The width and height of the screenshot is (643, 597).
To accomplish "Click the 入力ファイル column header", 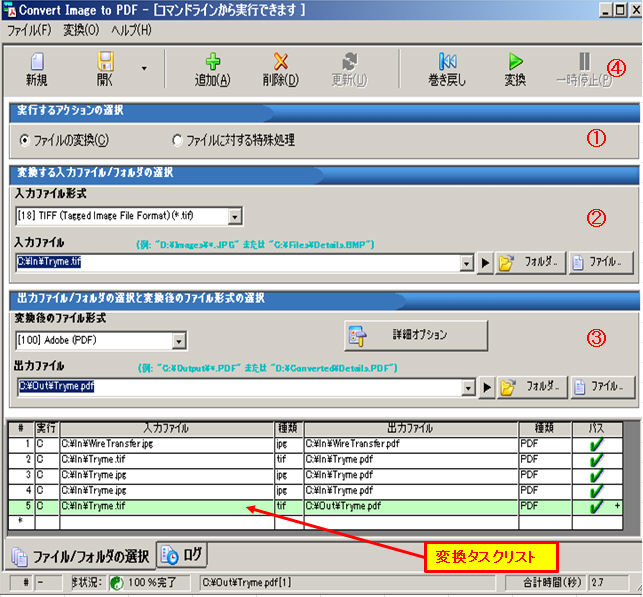I will pyautogui.click(x=166, y=428).
